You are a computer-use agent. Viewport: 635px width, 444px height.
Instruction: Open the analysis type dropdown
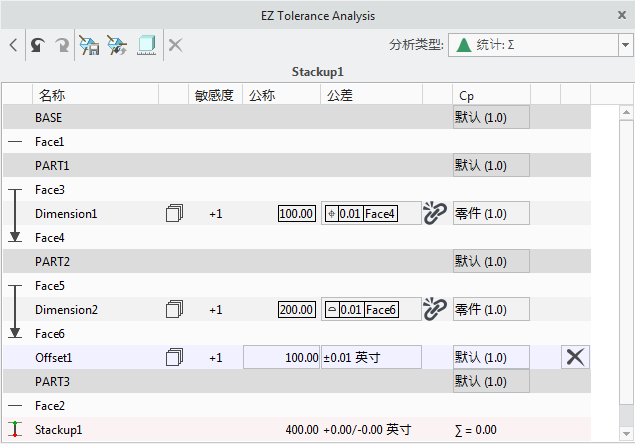(624, 45)
